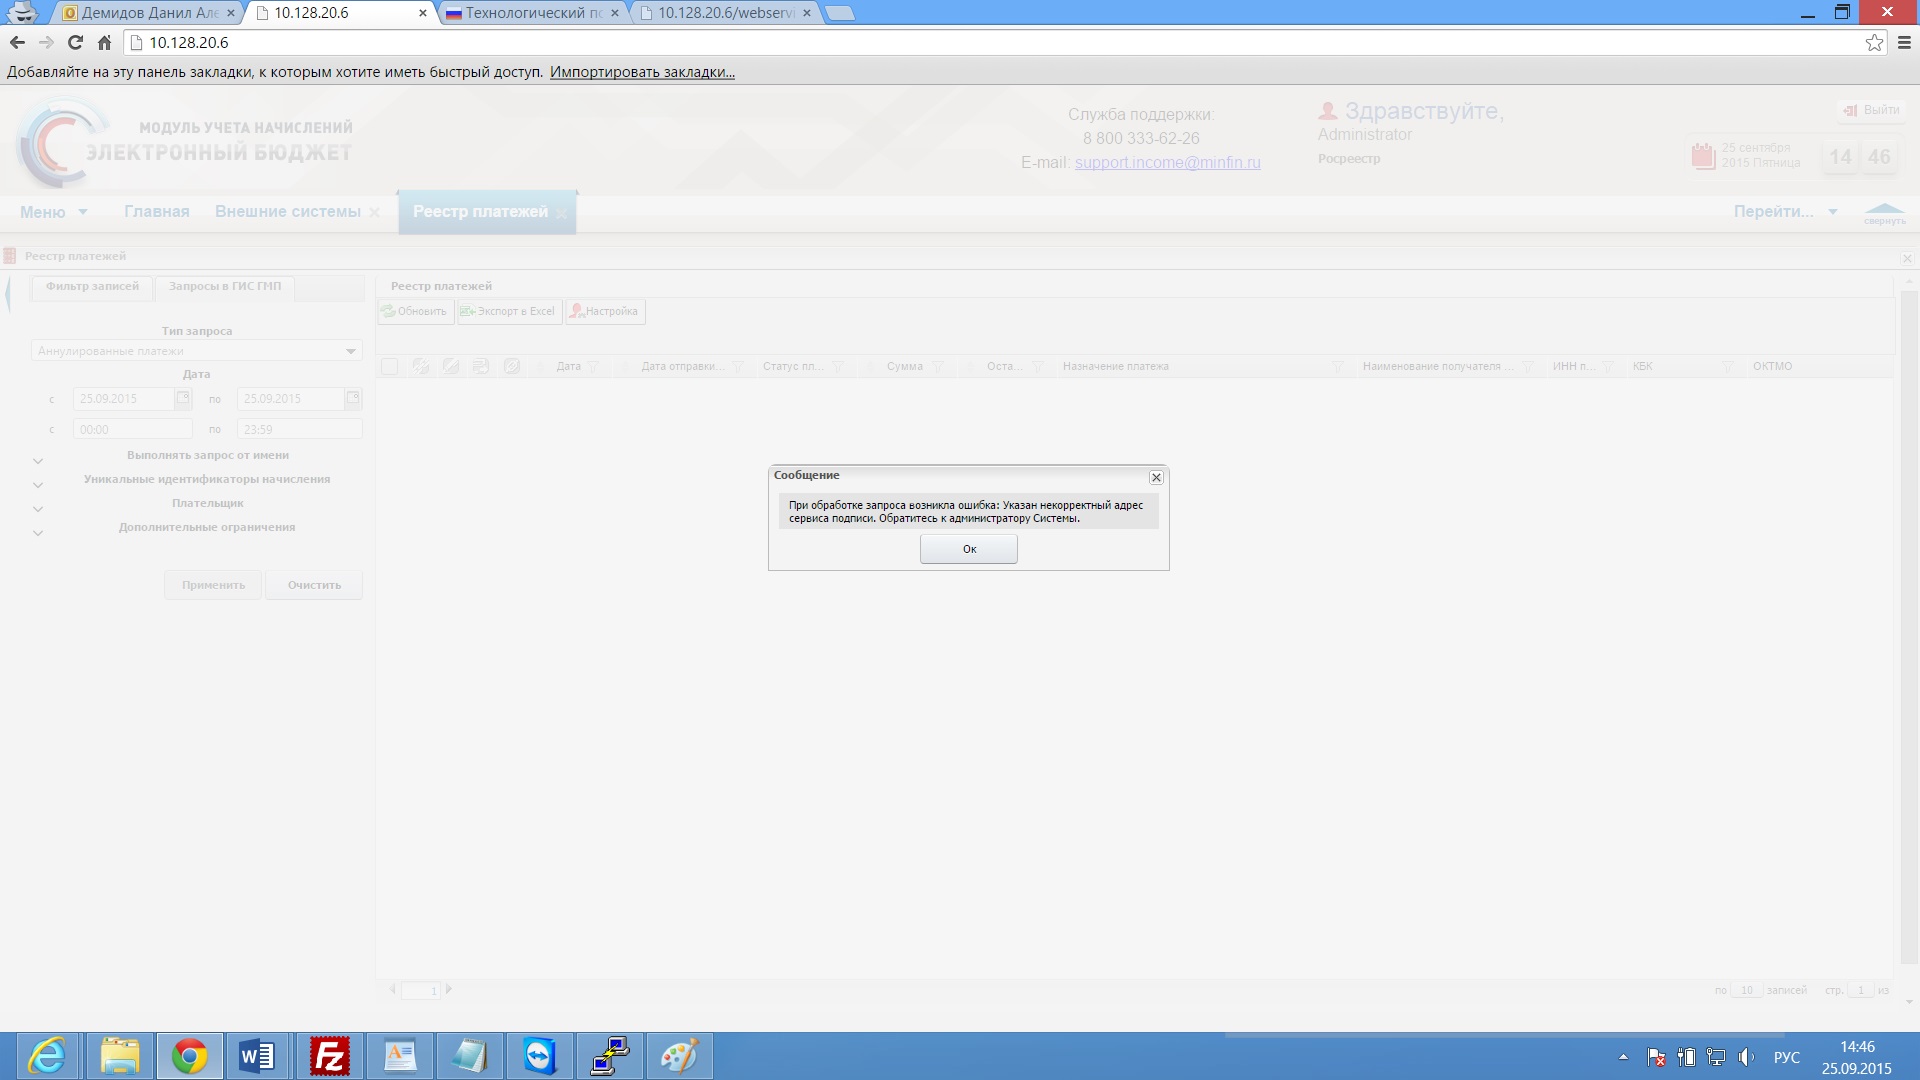
Task: Go to the Главная page
Action: pos(157,212)
